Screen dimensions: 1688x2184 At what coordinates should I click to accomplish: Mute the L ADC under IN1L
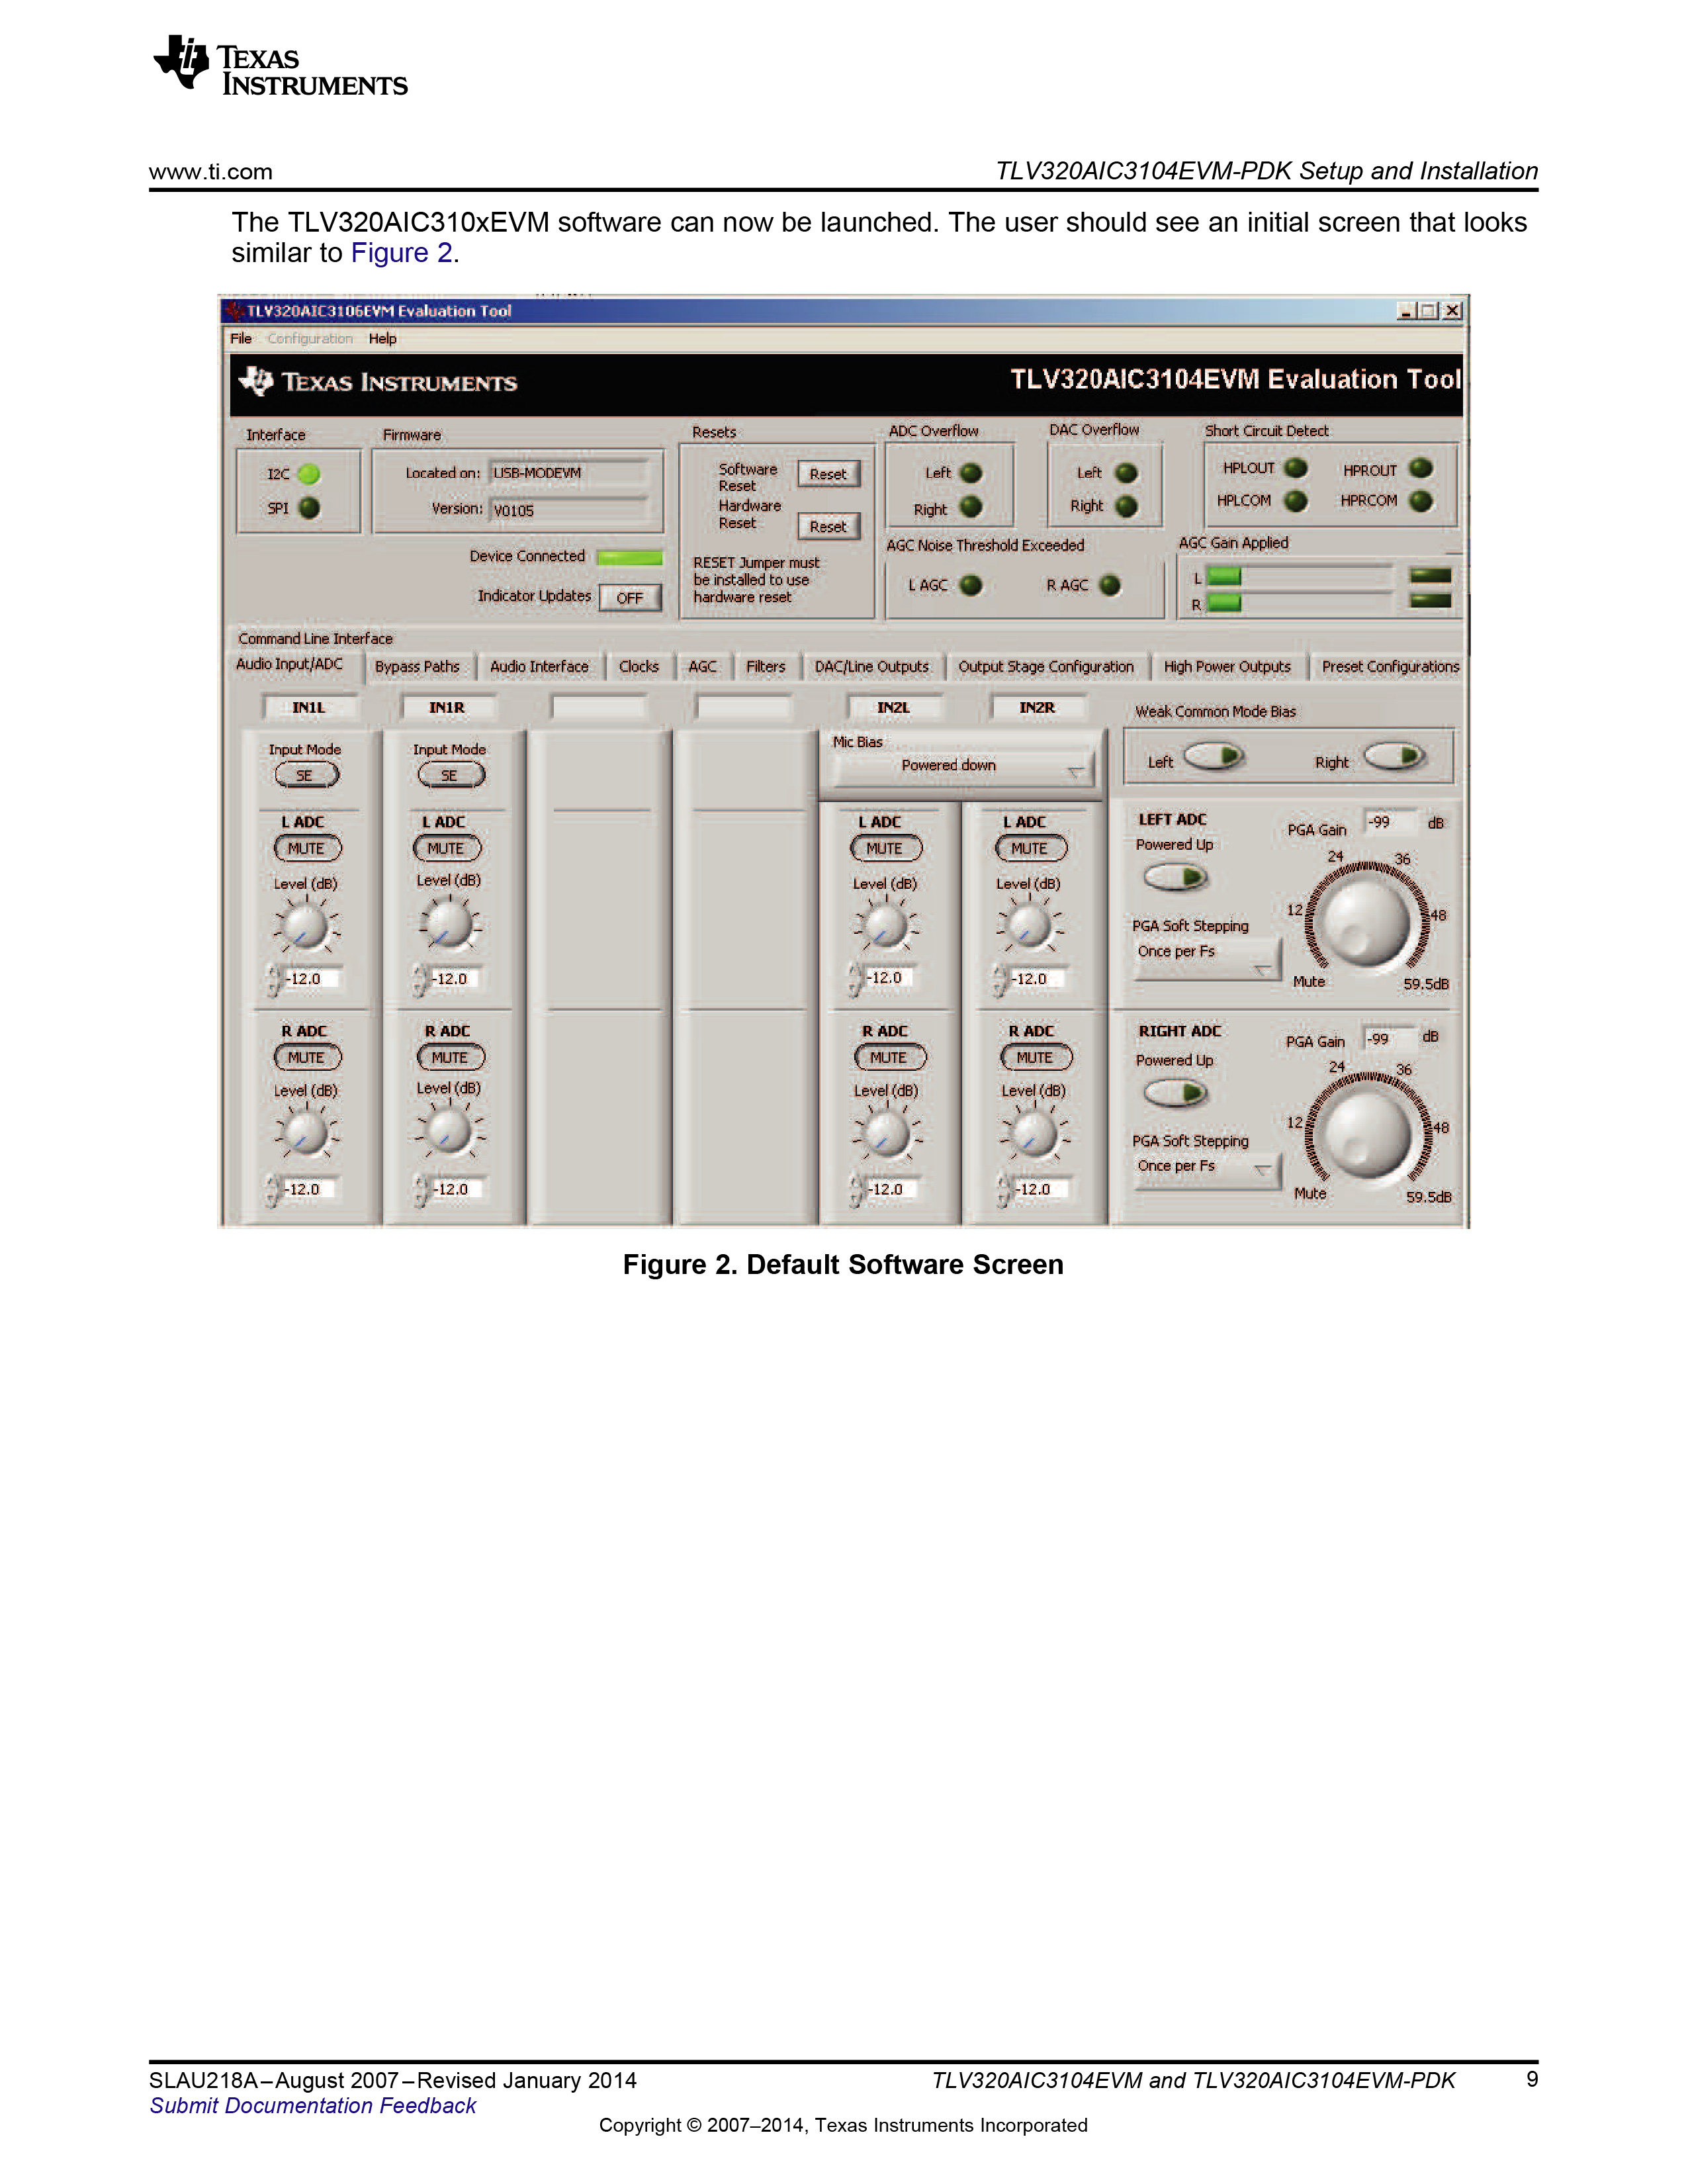(307, 849)
